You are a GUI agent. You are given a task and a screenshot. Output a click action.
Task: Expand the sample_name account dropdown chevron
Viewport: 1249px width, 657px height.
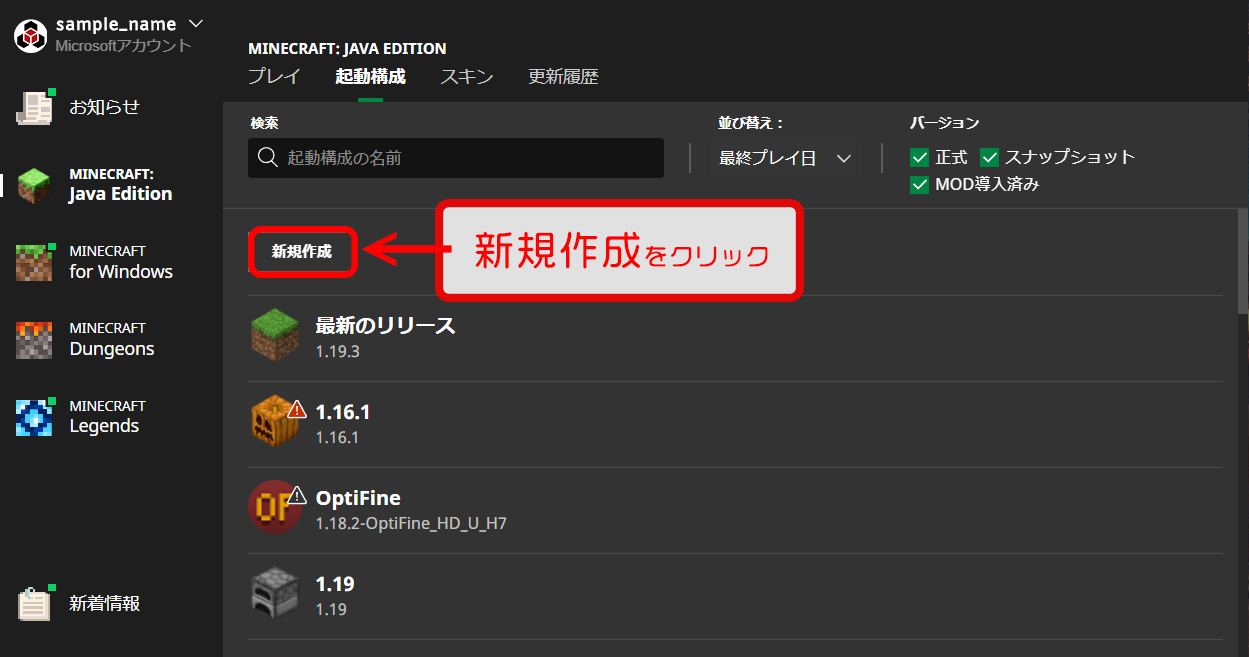click(x=196, y=24)
